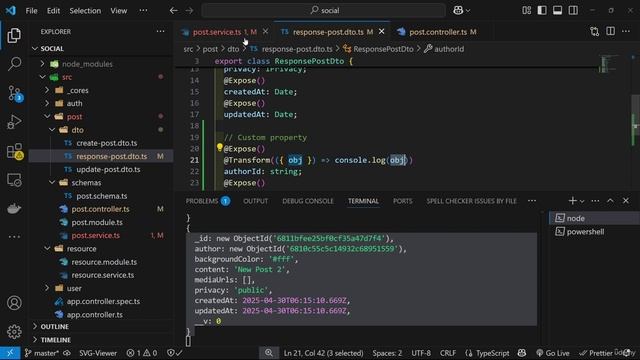Show errors and warnings count
The width and height of the screenshot is (640, 360).
click(x=141, y=353)
